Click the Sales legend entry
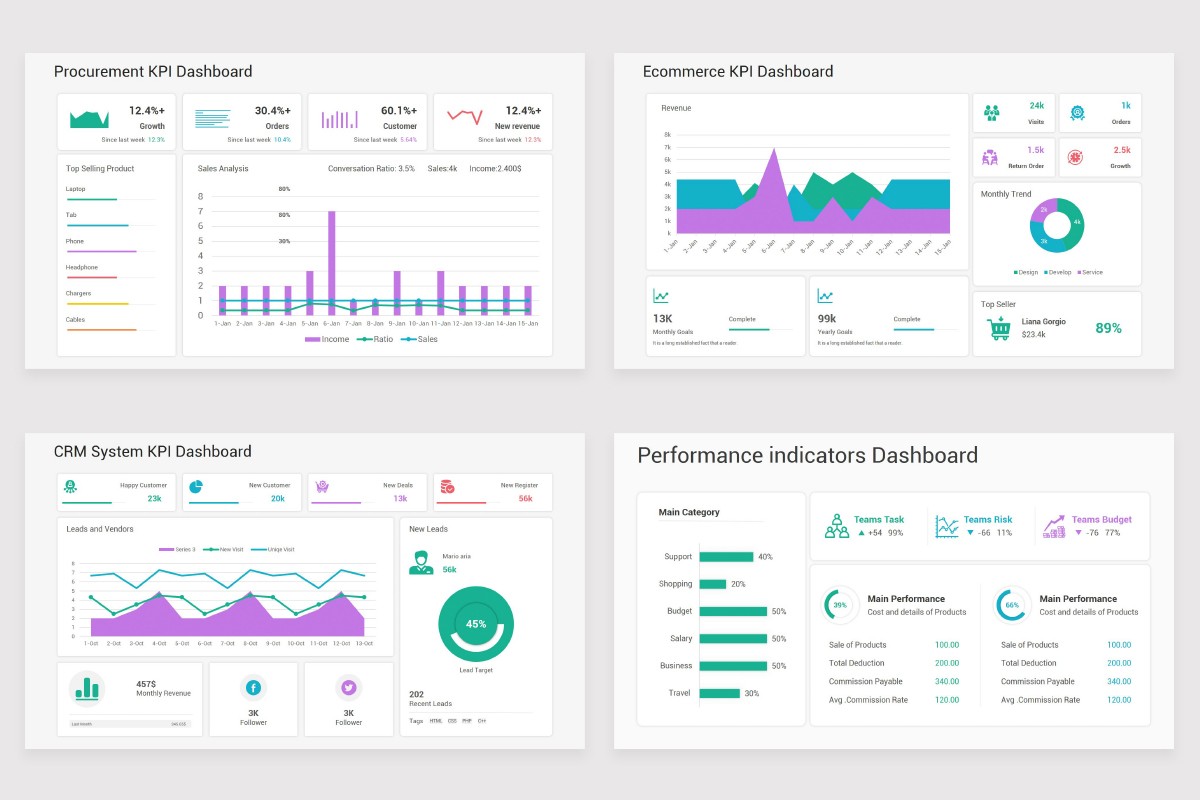 point(419,339)
